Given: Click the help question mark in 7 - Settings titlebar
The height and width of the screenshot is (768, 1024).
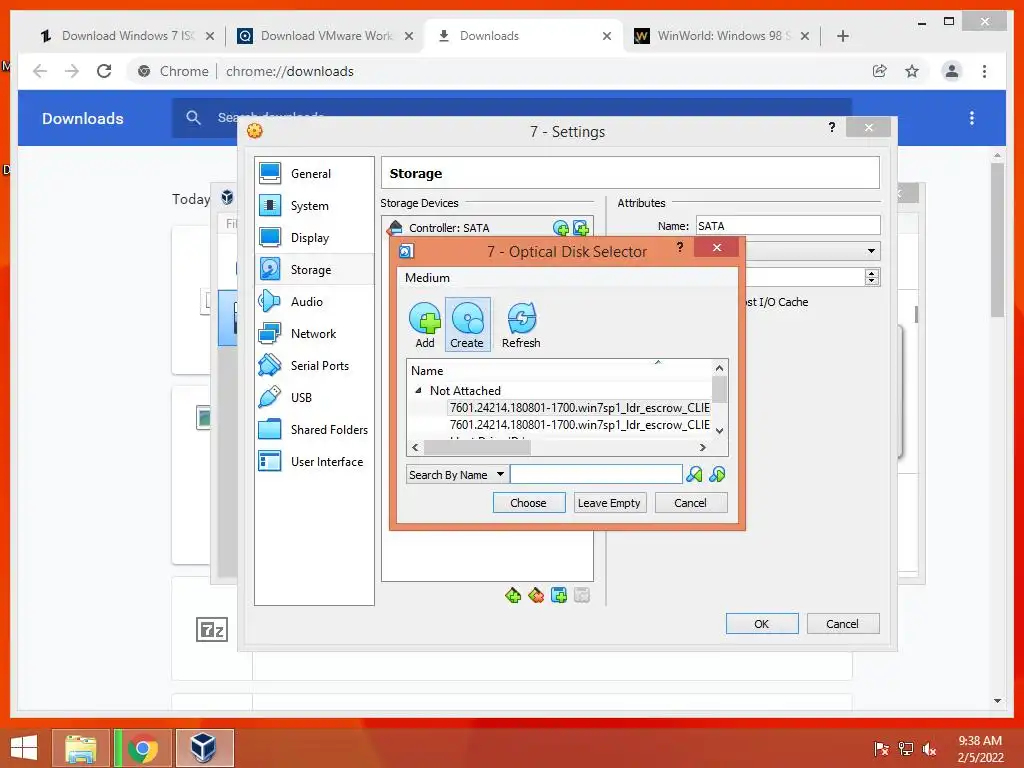Looking at the screenshot, I should tap(831, 127).
